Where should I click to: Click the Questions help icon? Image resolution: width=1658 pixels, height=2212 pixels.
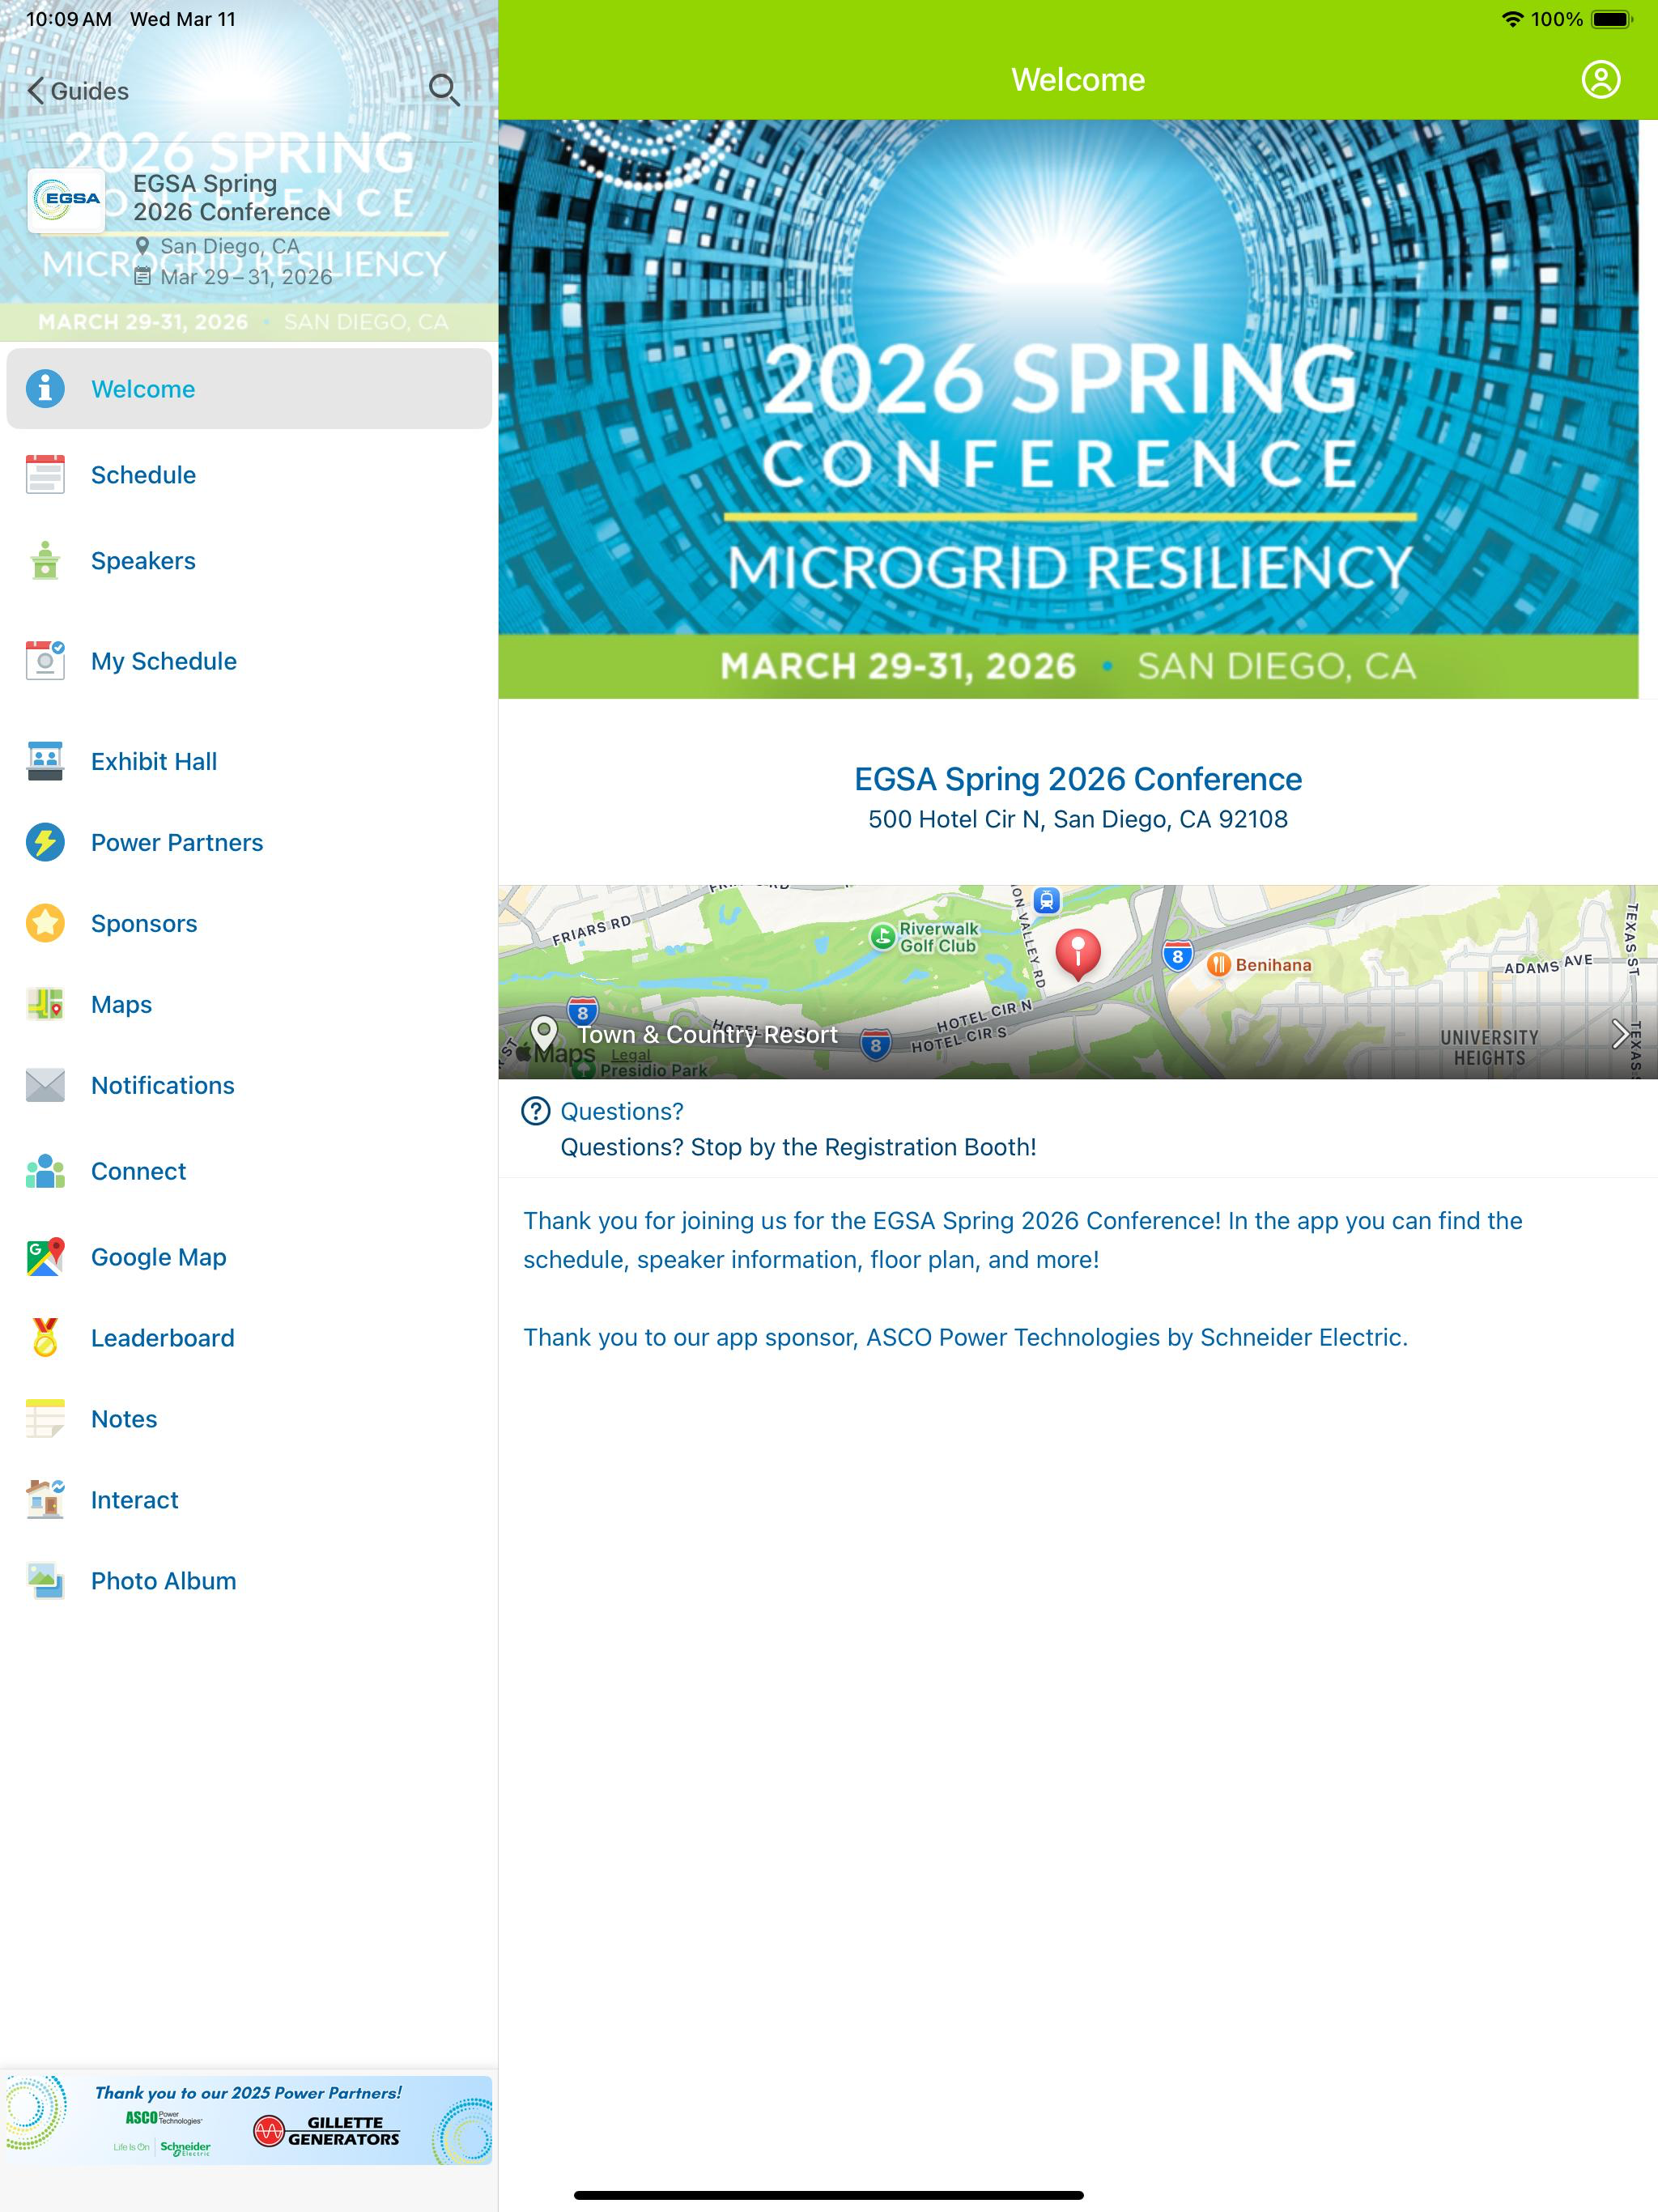536,1111
